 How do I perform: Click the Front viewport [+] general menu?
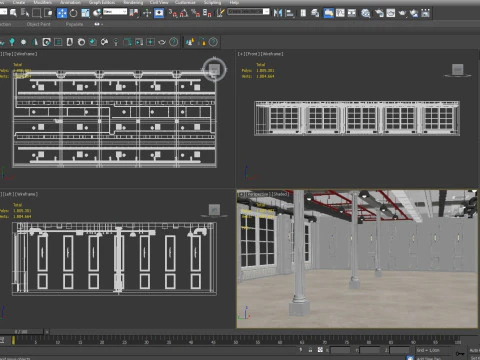[x=241, y=54]
